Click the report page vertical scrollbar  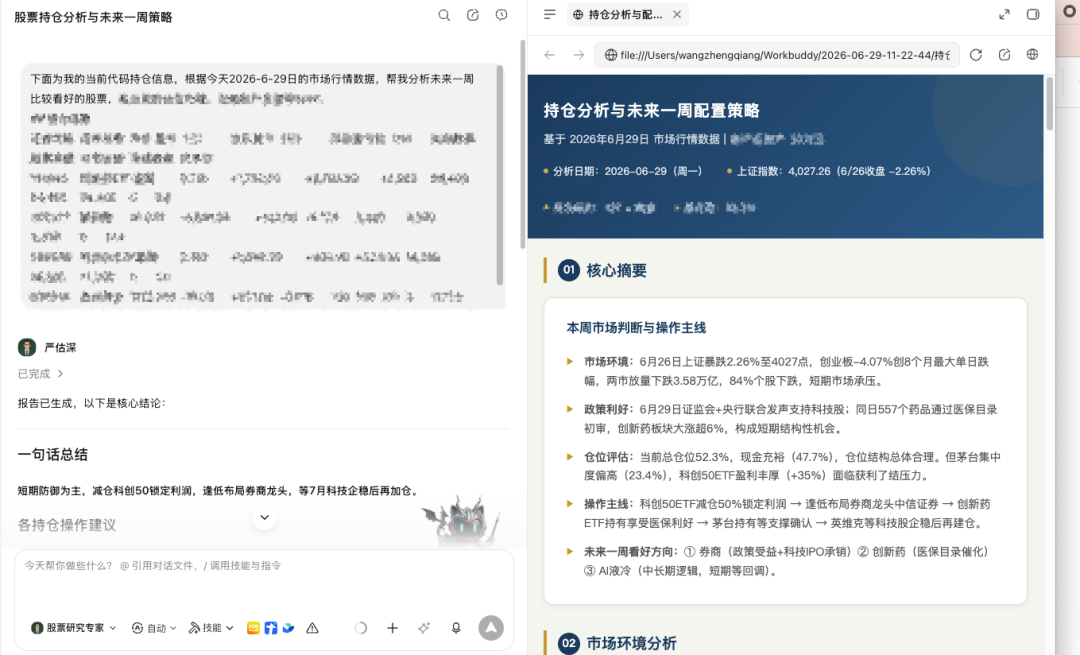(x=1050, y=103)
